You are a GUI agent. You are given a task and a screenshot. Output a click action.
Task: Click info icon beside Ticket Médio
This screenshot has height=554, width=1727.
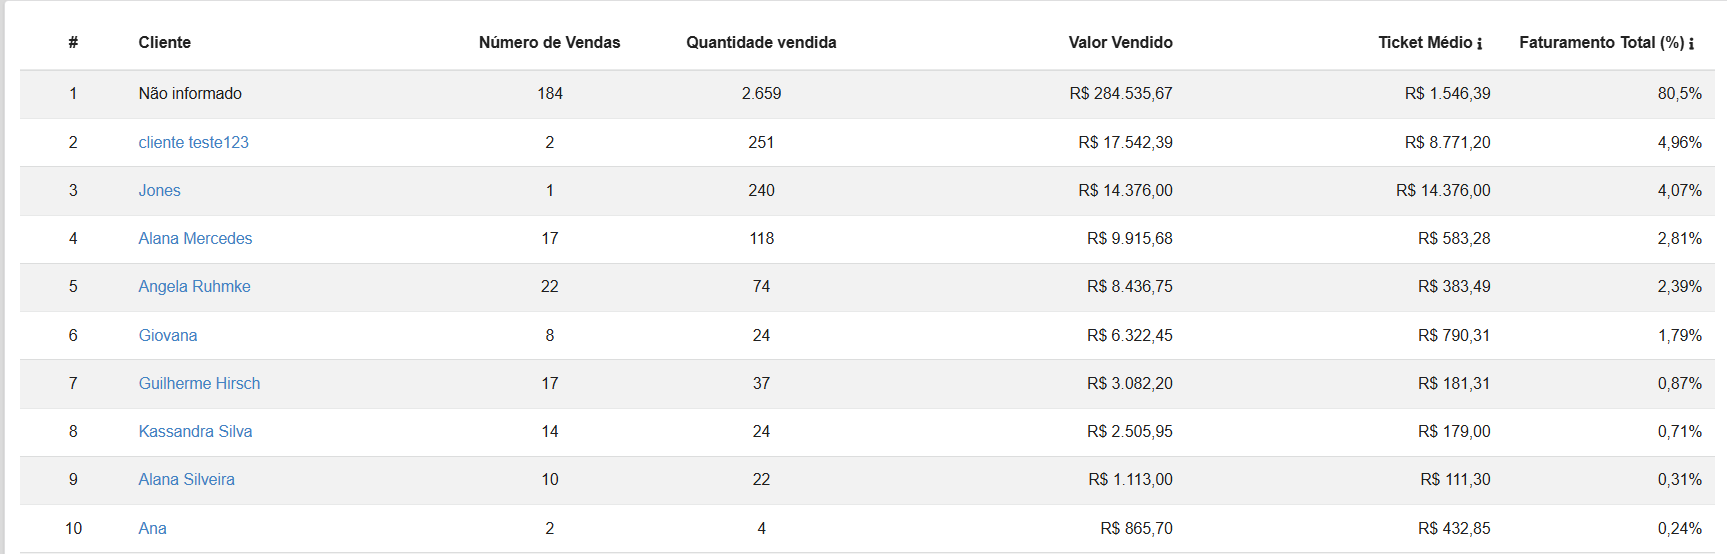1480,44
